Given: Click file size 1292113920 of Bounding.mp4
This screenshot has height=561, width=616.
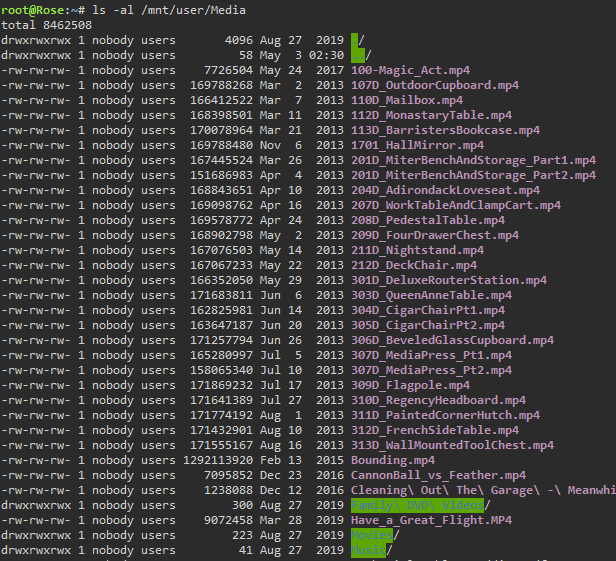Looking at the screenshot, I should pyautogui.click(x=218, y=460).
